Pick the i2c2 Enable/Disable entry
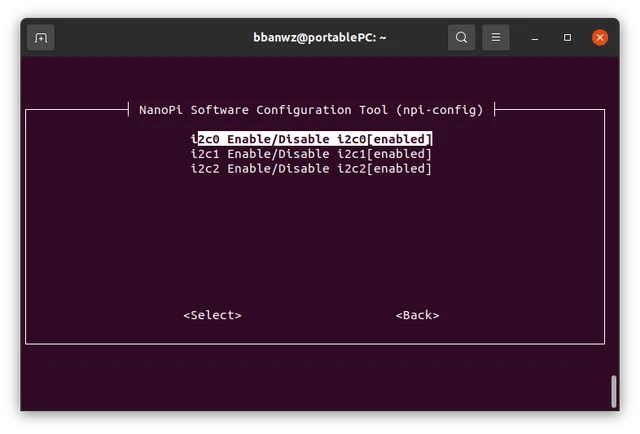Viewport: 640px width, 434px height. tap(311, 169)
